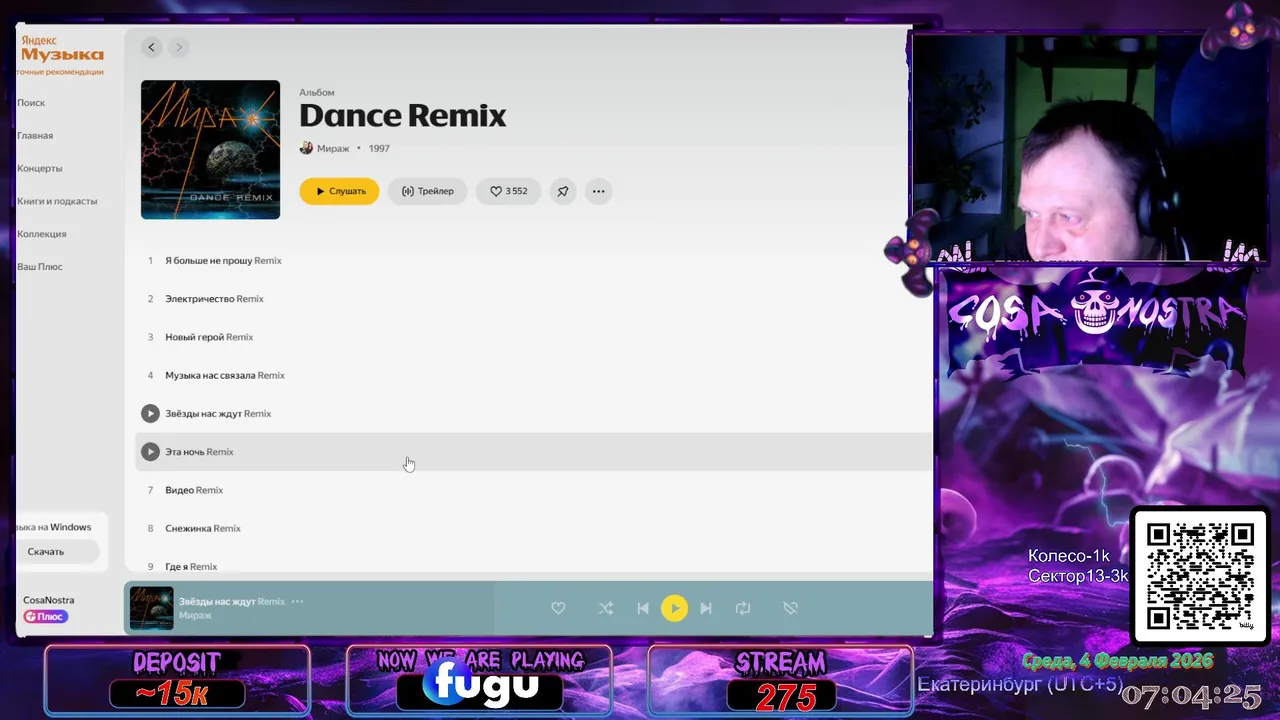The height and width of the screenshot is (720, 1280).
Task: Play track Звёзды нас ждут Remix via its play icon
Action: pos(150,413)
